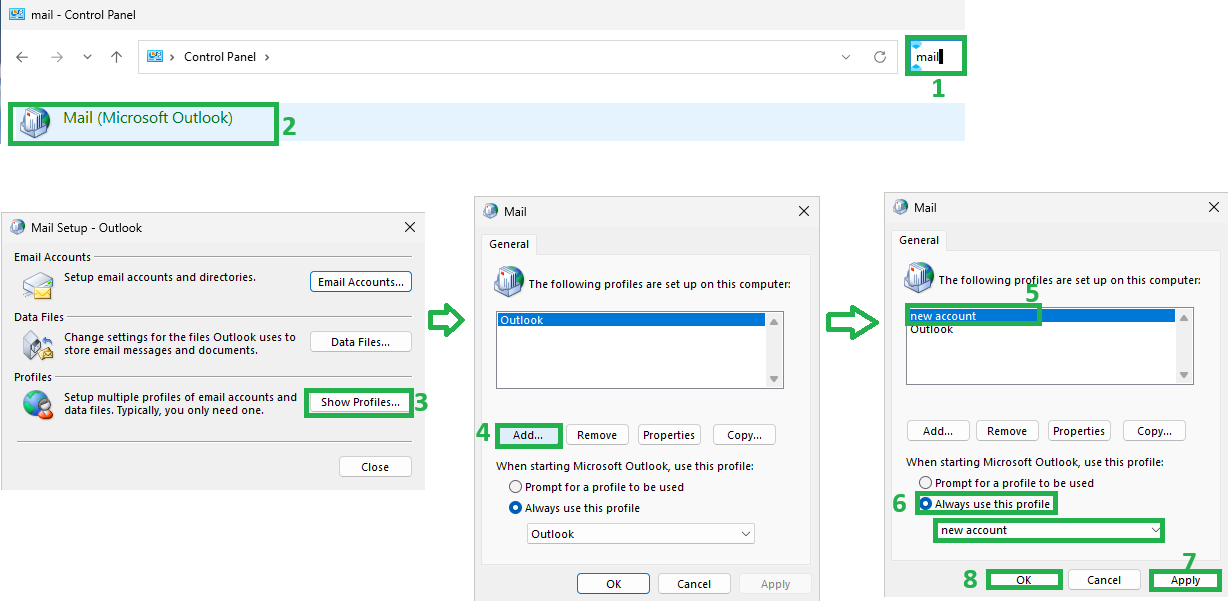The width and height of the screenshot is (1228, 602).
Task: Click the Mail (Microsoft Outlook) globe icon
Action: pyautogui.click(x=35, y=121)
